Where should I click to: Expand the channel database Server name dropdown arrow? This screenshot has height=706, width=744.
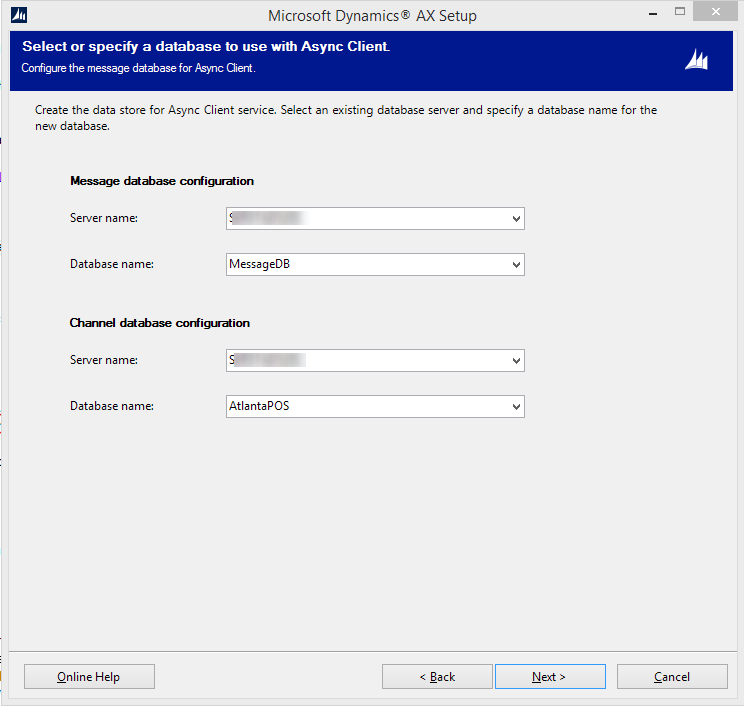coord(516,360)
